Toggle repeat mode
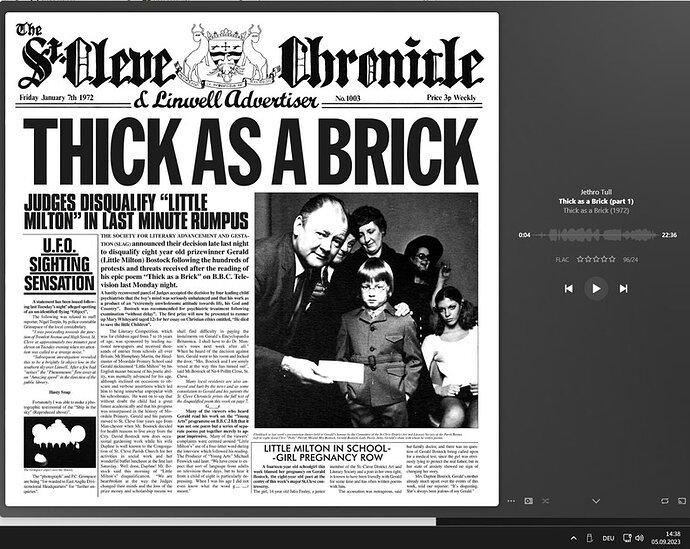Screen dimensions: 690x549 (664, 501)
